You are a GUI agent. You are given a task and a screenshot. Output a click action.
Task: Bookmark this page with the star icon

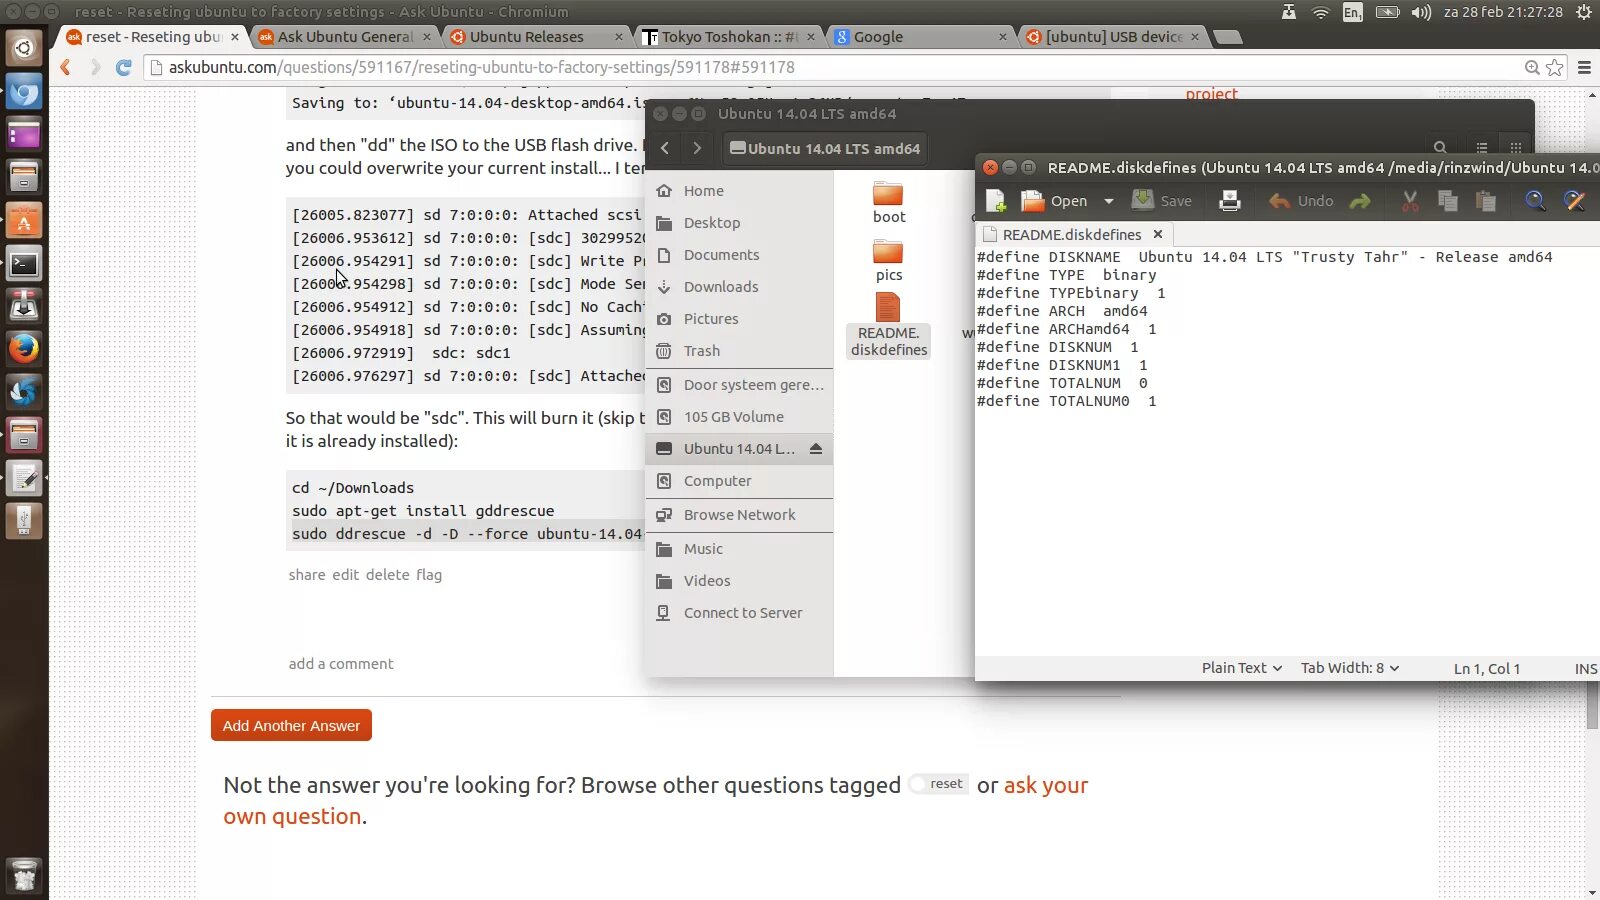[1554, 67]
